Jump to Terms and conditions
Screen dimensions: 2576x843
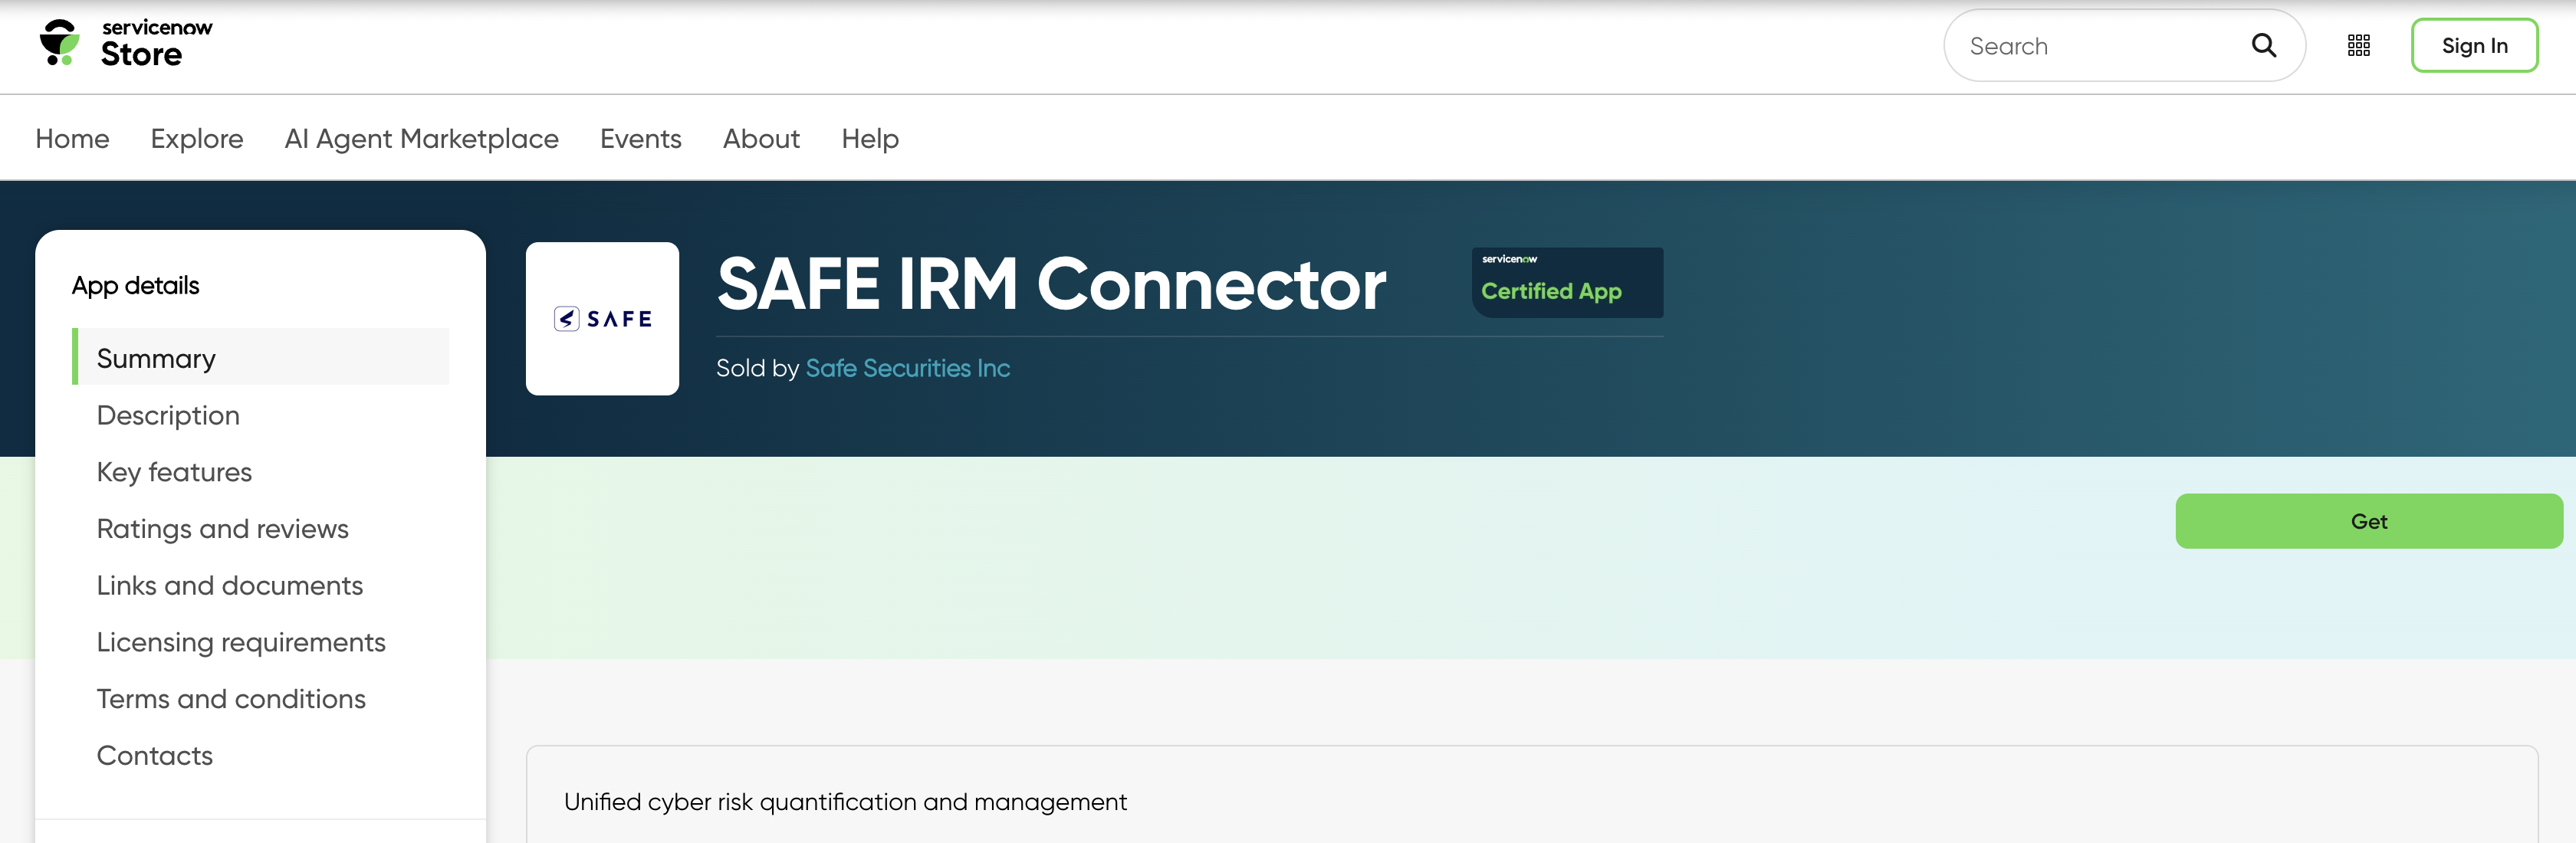click(231, 699)
